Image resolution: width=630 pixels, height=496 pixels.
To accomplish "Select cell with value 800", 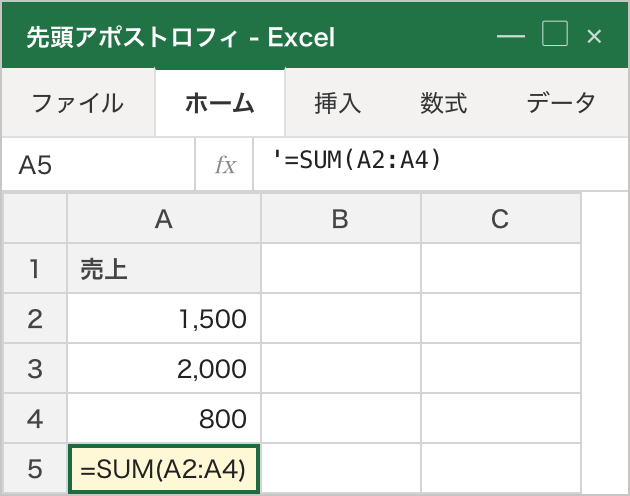I will click(x=164, y=418).
